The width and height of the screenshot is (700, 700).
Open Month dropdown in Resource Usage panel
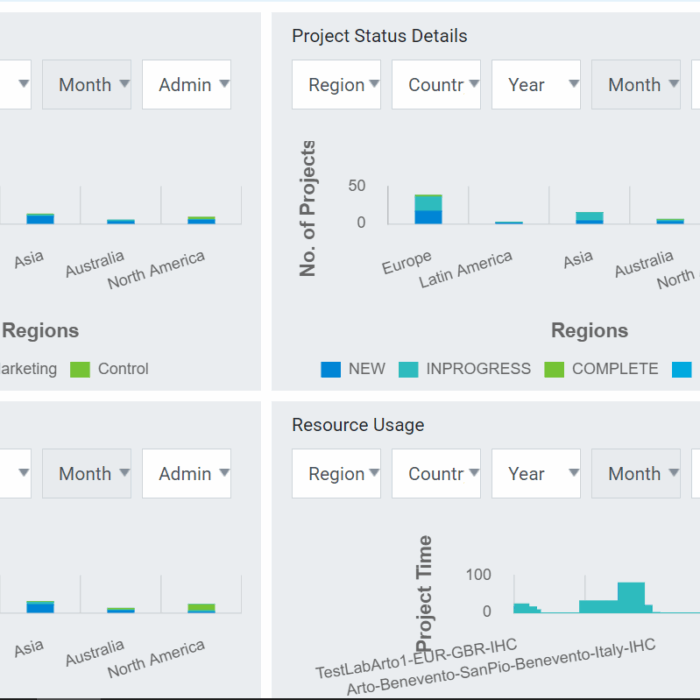tap(636, 473)
